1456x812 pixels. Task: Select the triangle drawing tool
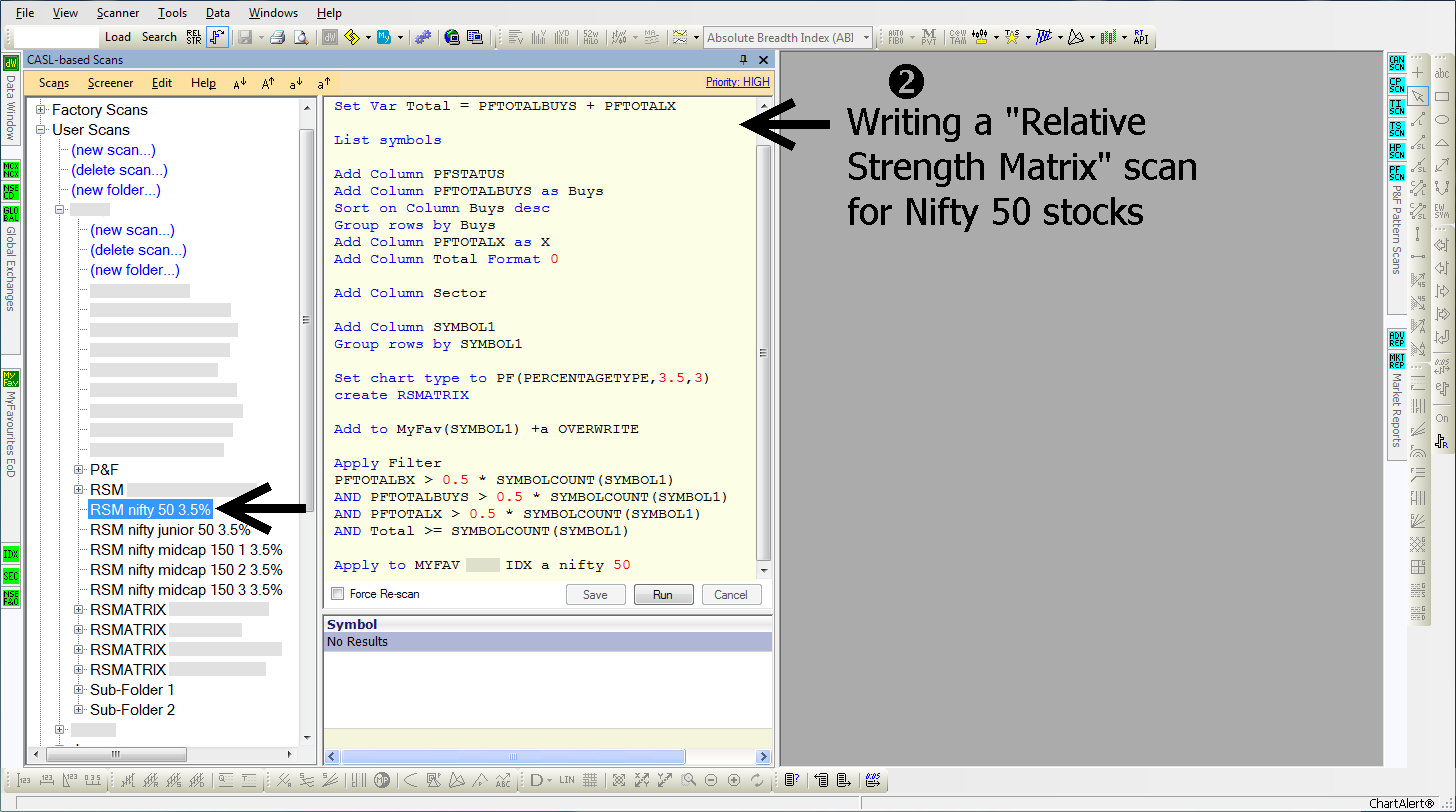click(x=1442, y=142)
